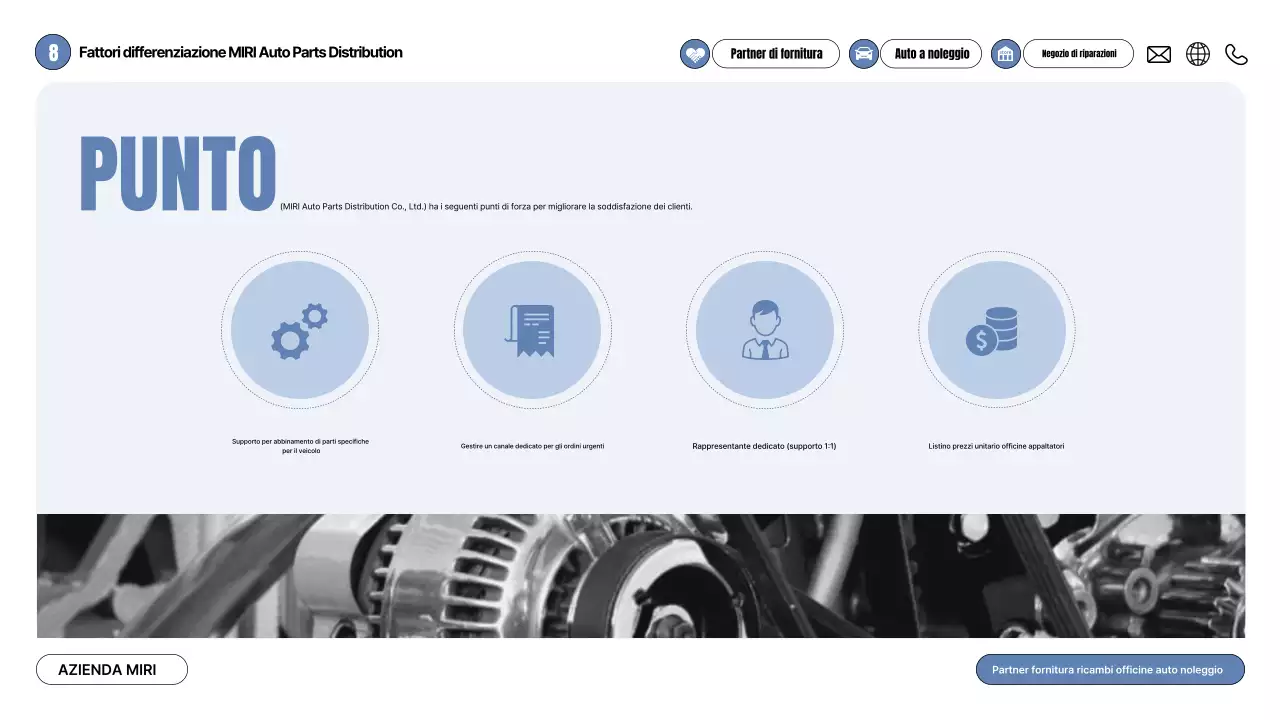Click the heart handshake partner icon

point(694,54)
